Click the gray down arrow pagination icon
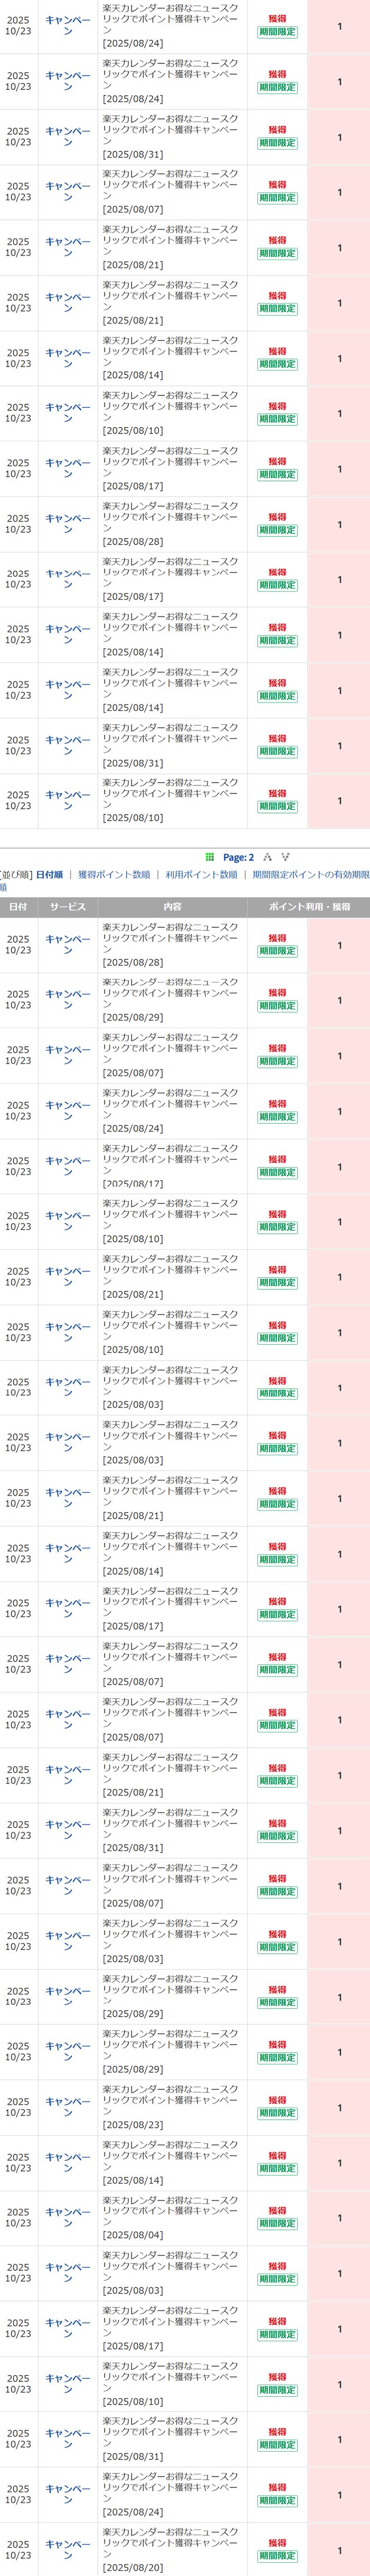 (285, 857)
